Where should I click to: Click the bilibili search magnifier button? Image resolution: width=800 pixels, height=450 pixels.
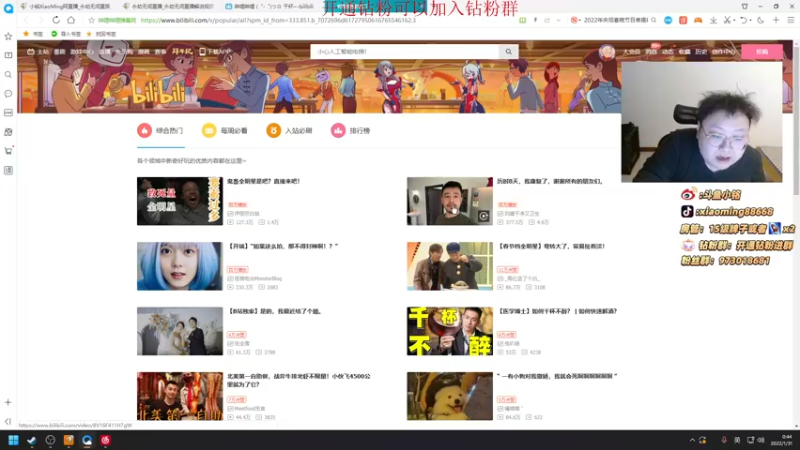pos(508,52)
